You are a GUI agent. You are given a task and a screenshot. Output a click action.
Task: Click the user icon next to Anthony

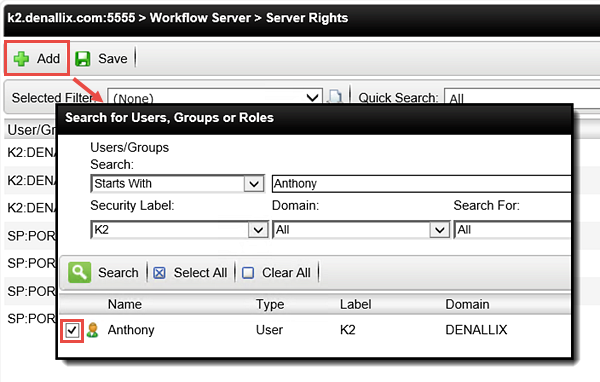[93, 330]
